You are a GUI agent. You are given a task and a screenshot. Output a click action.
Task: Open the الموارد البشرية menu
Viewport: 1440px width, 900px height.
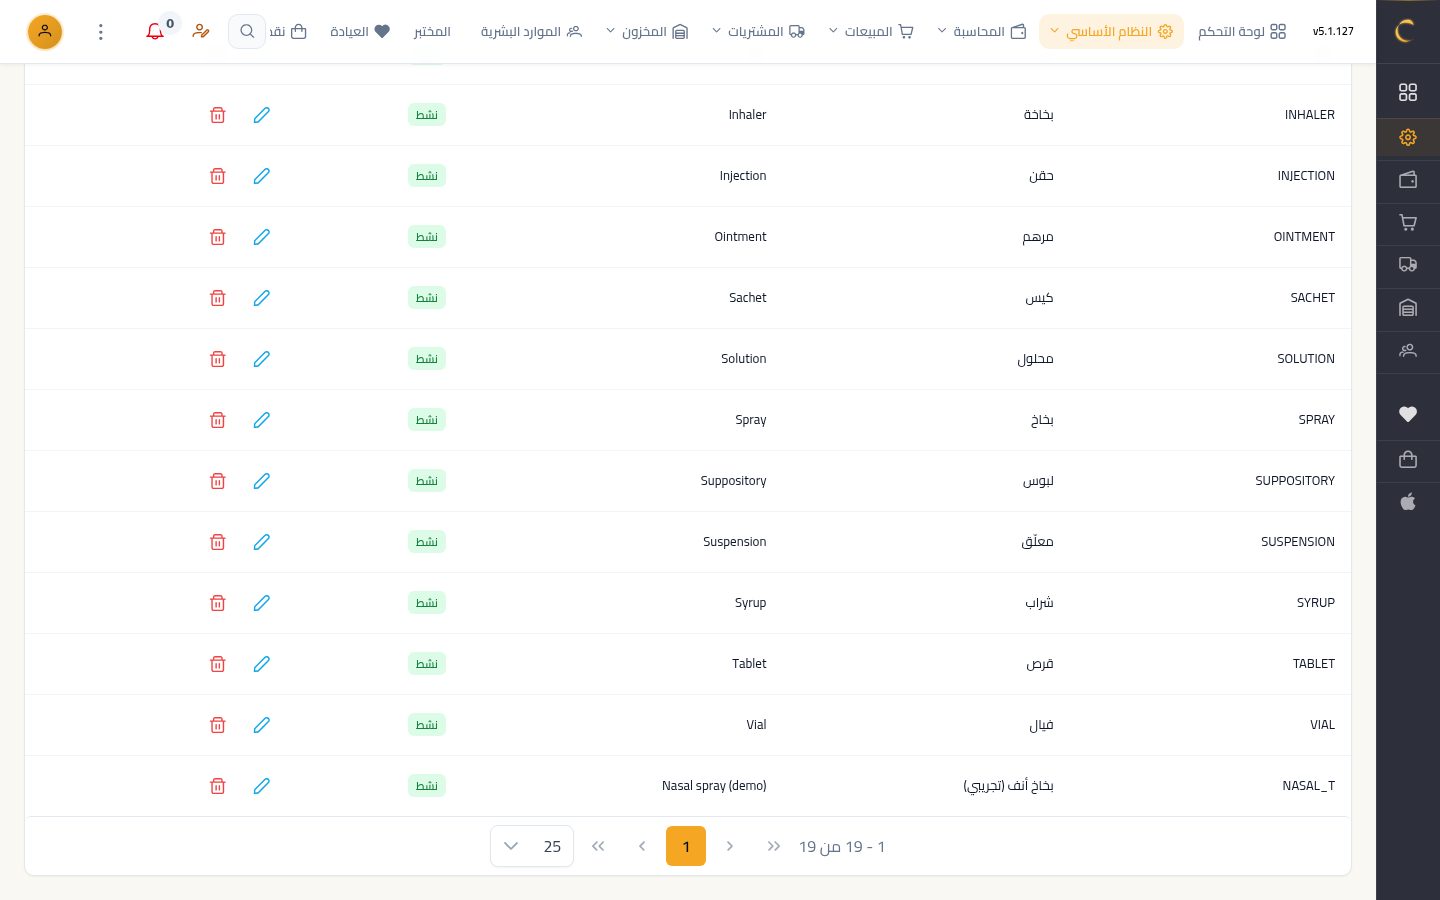pos(531,32)
